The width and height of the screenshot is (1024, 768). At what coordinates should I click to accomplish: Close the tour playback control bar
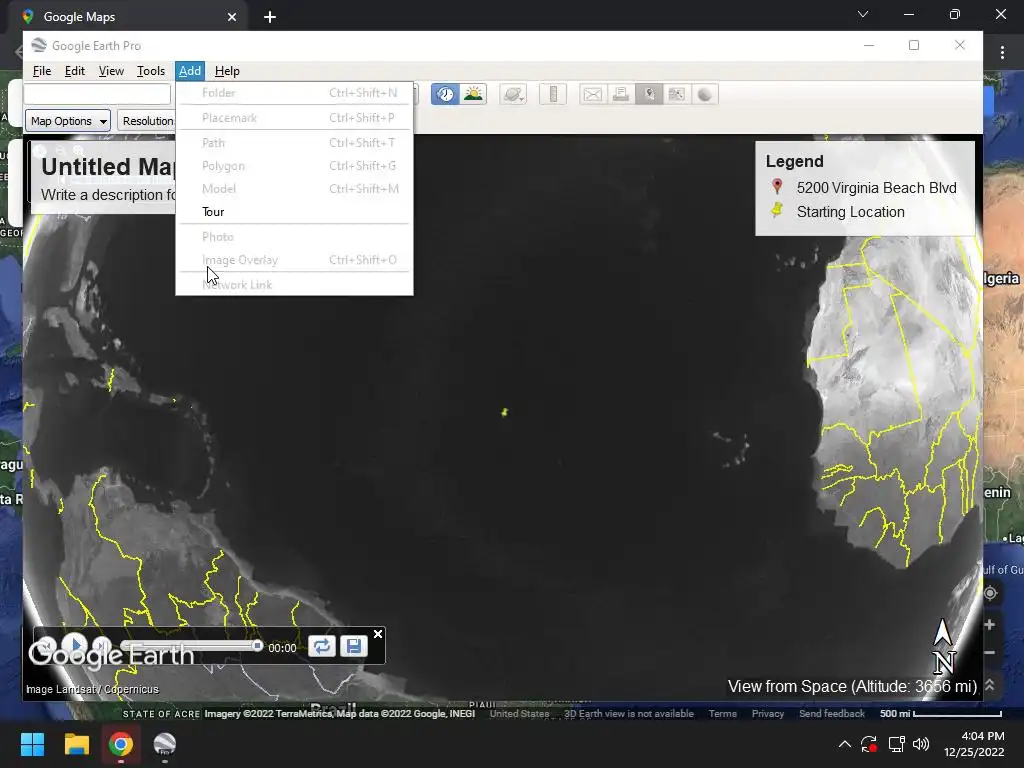pyautogui.click(x=377, y=634)
